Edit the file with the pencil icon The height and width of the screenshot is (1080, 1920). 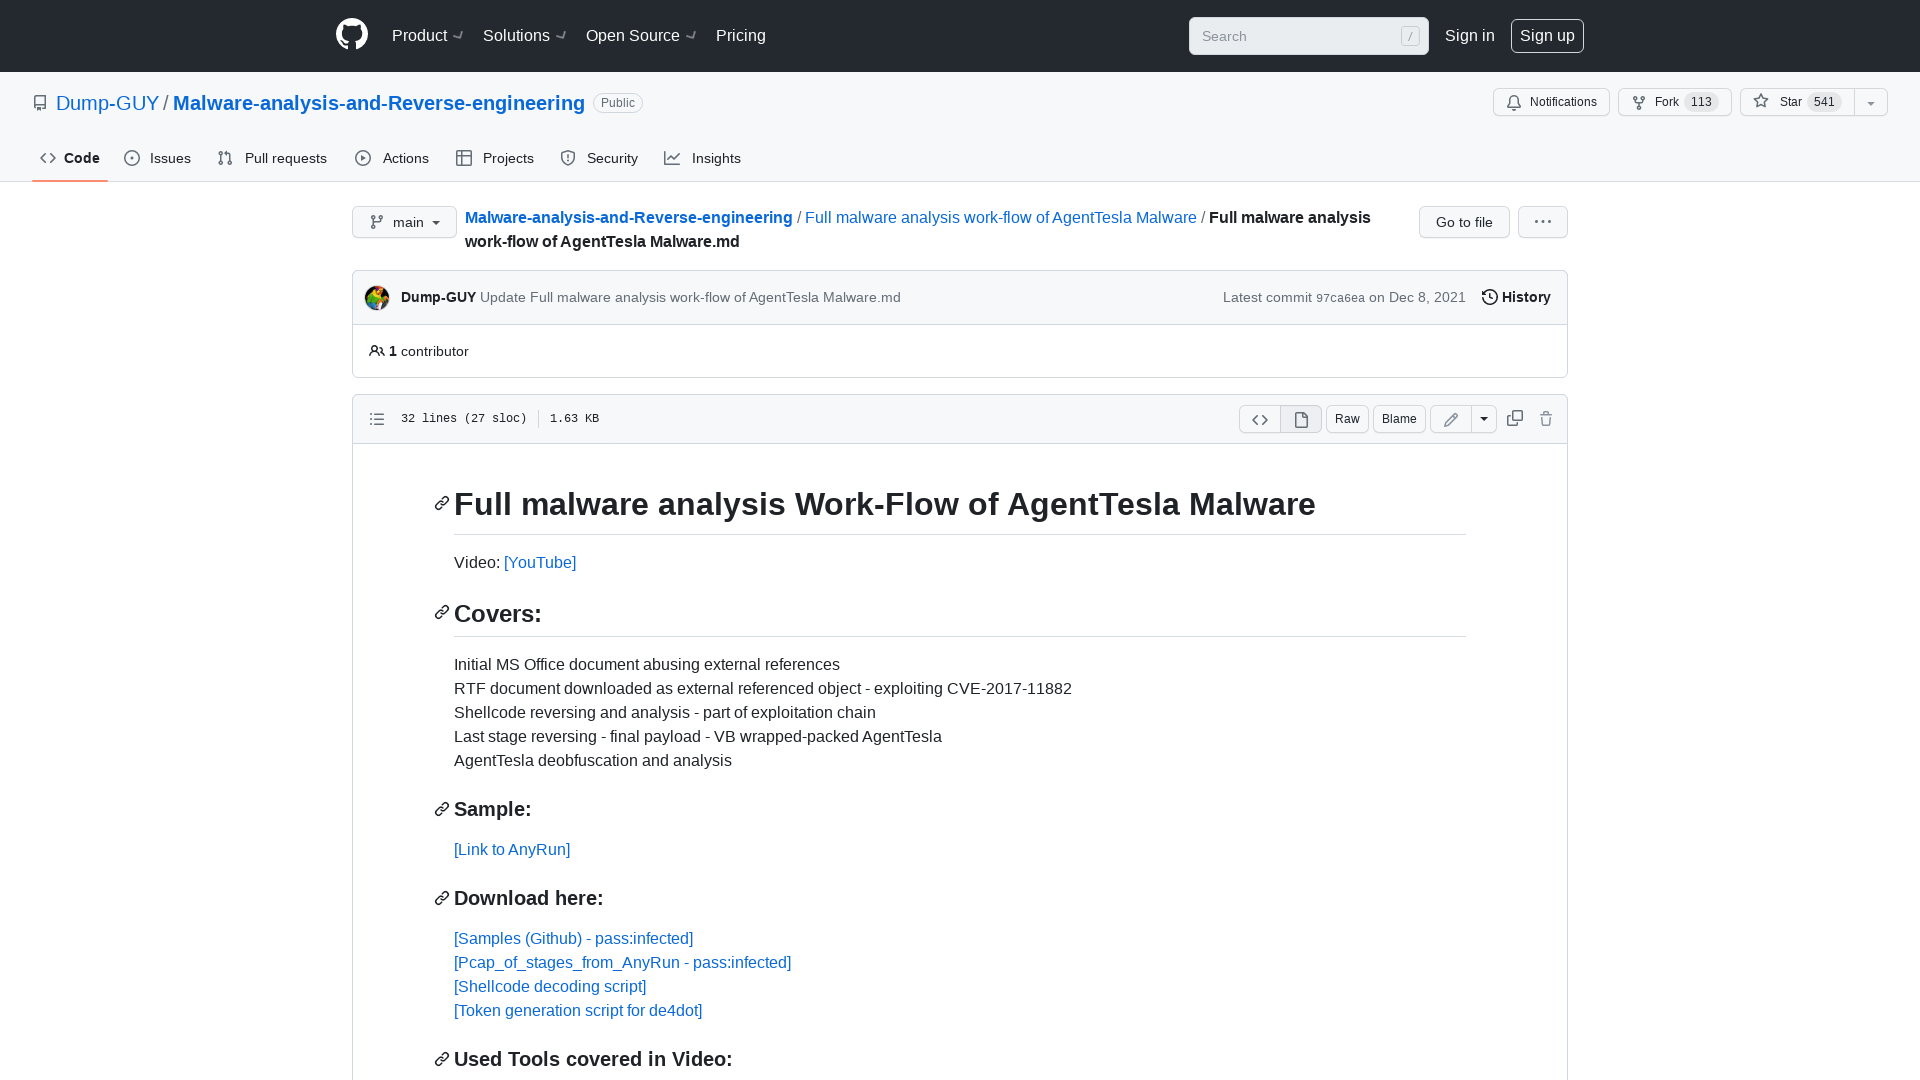coord(1451,419)
